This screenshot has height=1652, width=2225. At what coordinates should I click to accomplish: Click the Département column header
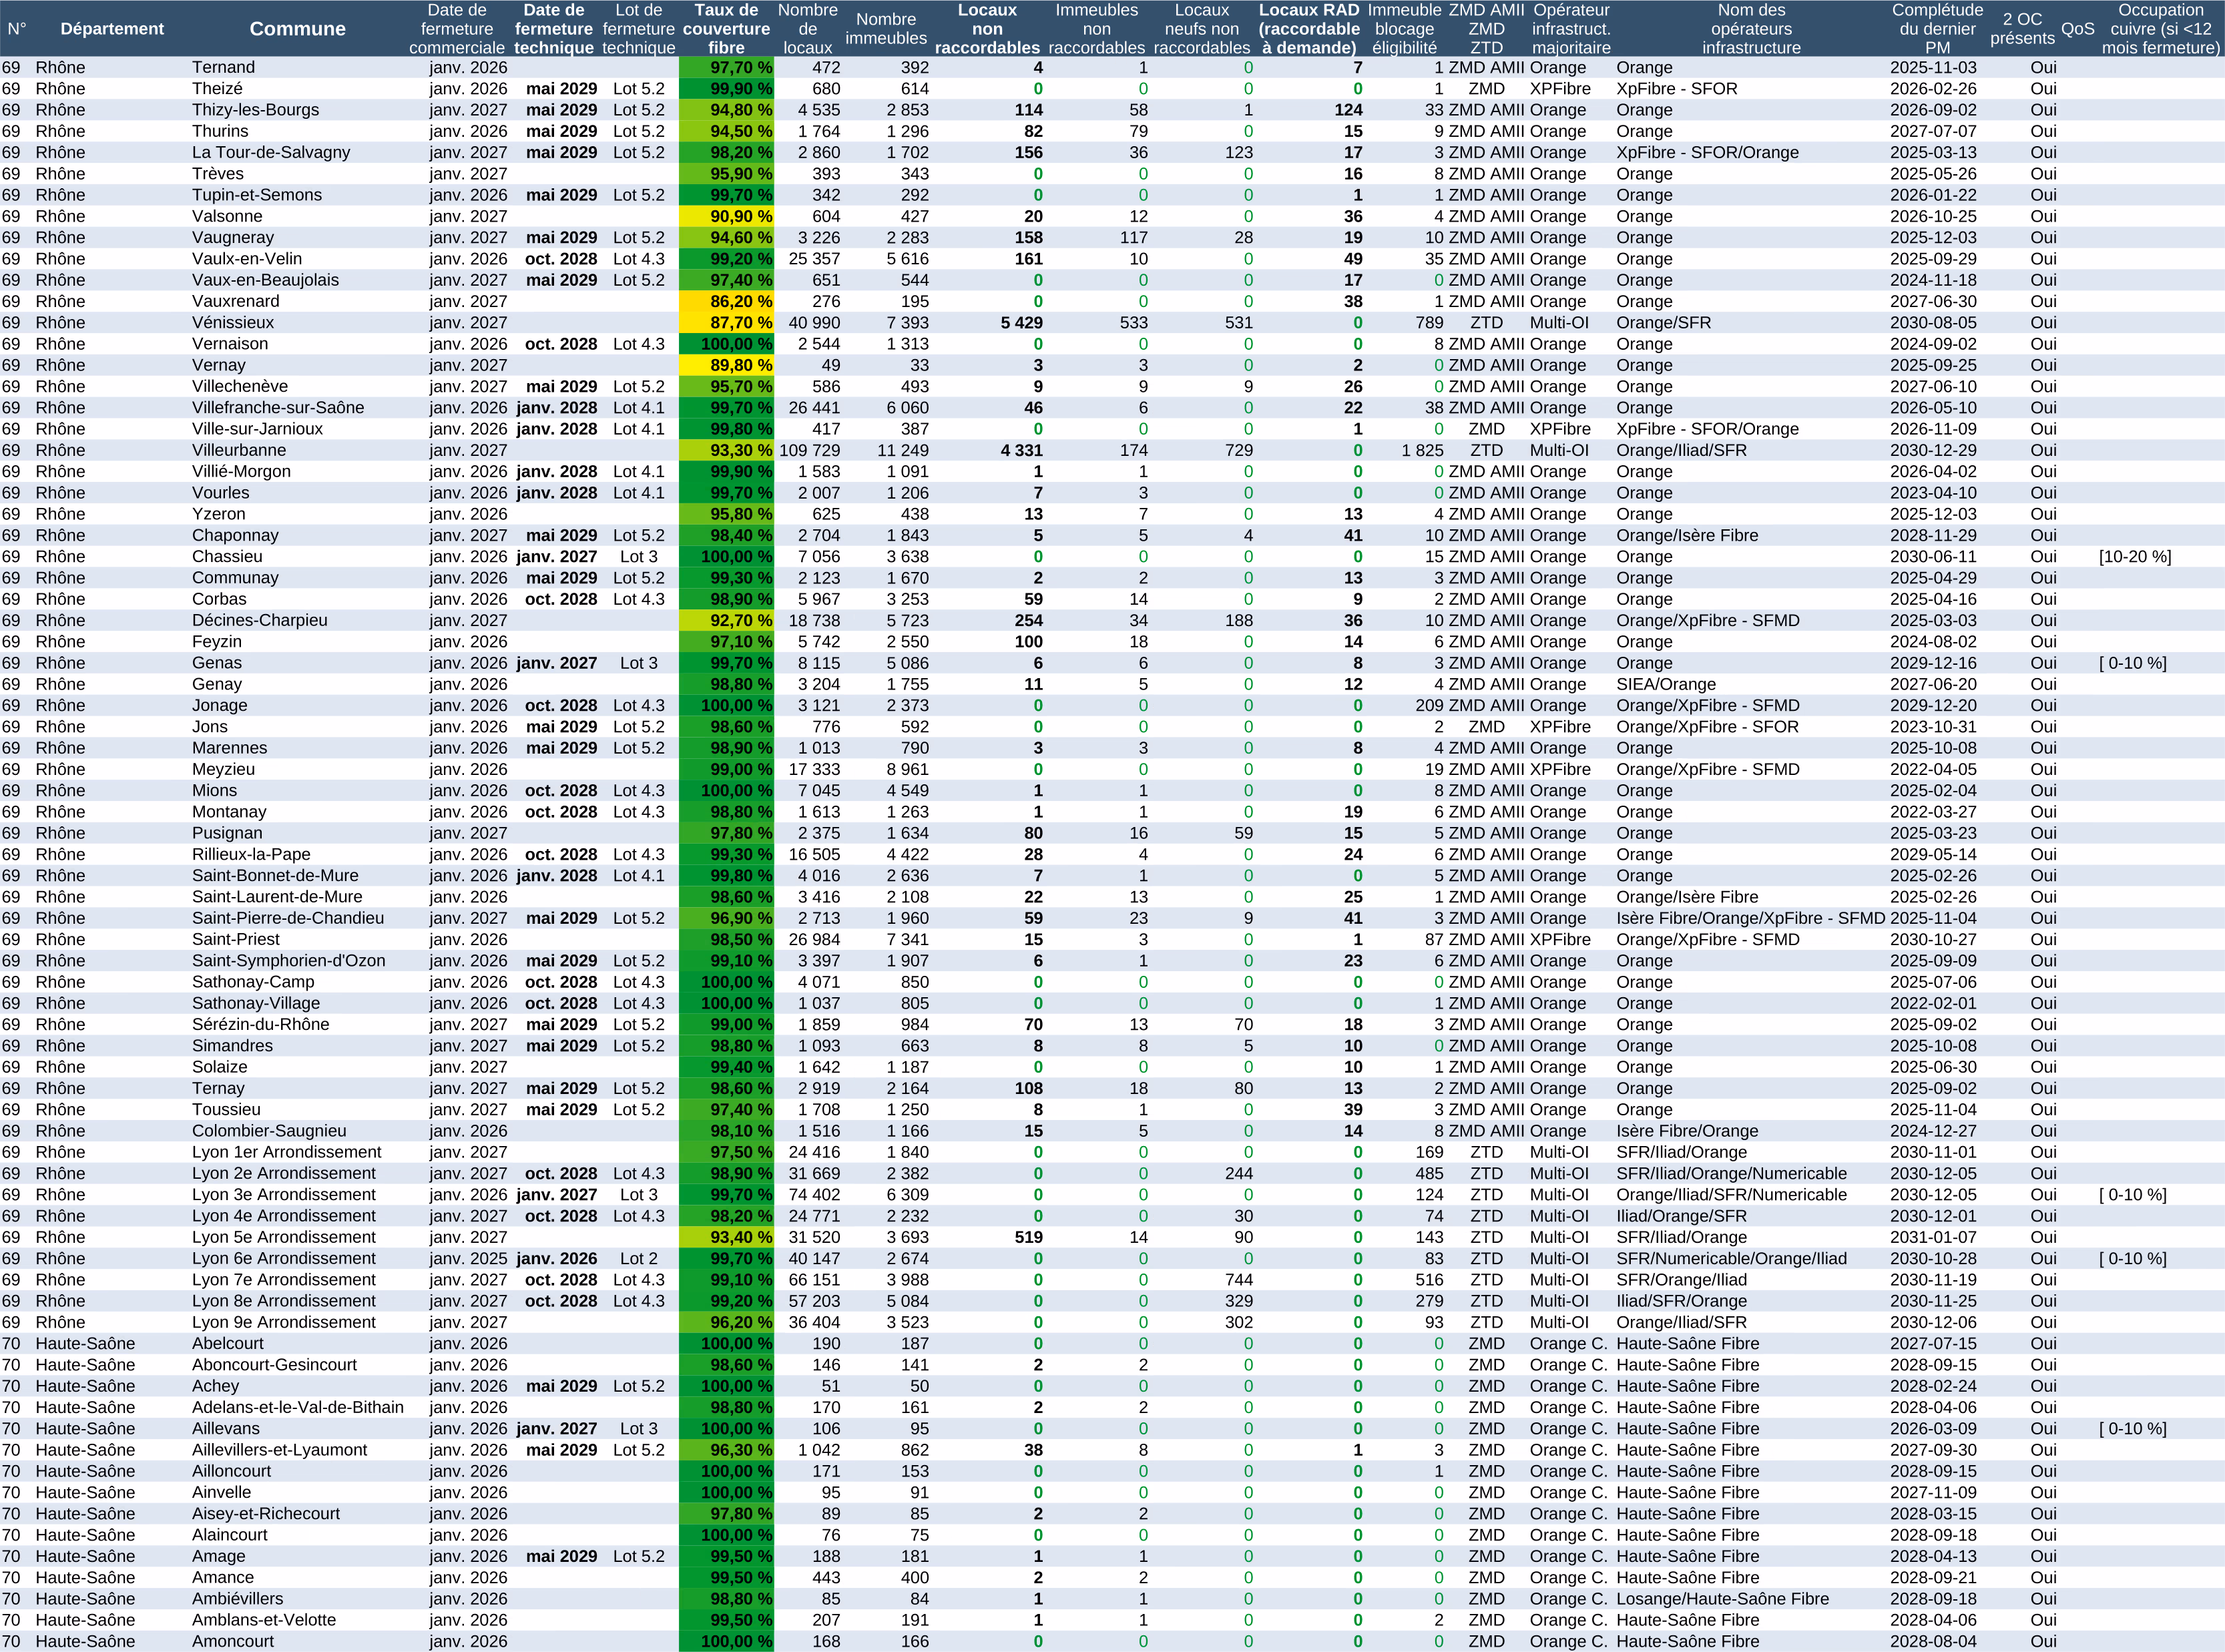[x=112, y=29]
